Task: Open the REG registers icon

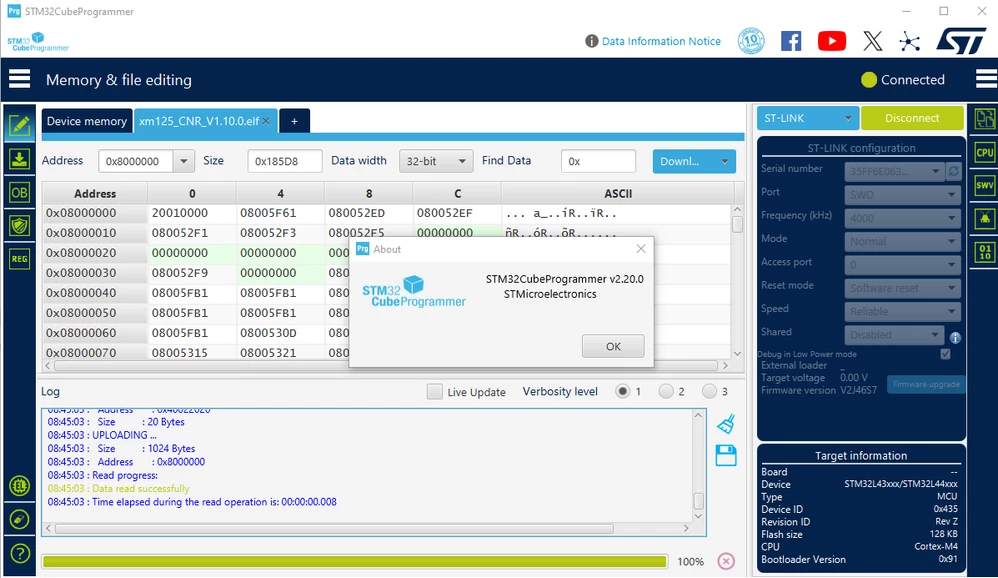Action: tap(19, 259)
